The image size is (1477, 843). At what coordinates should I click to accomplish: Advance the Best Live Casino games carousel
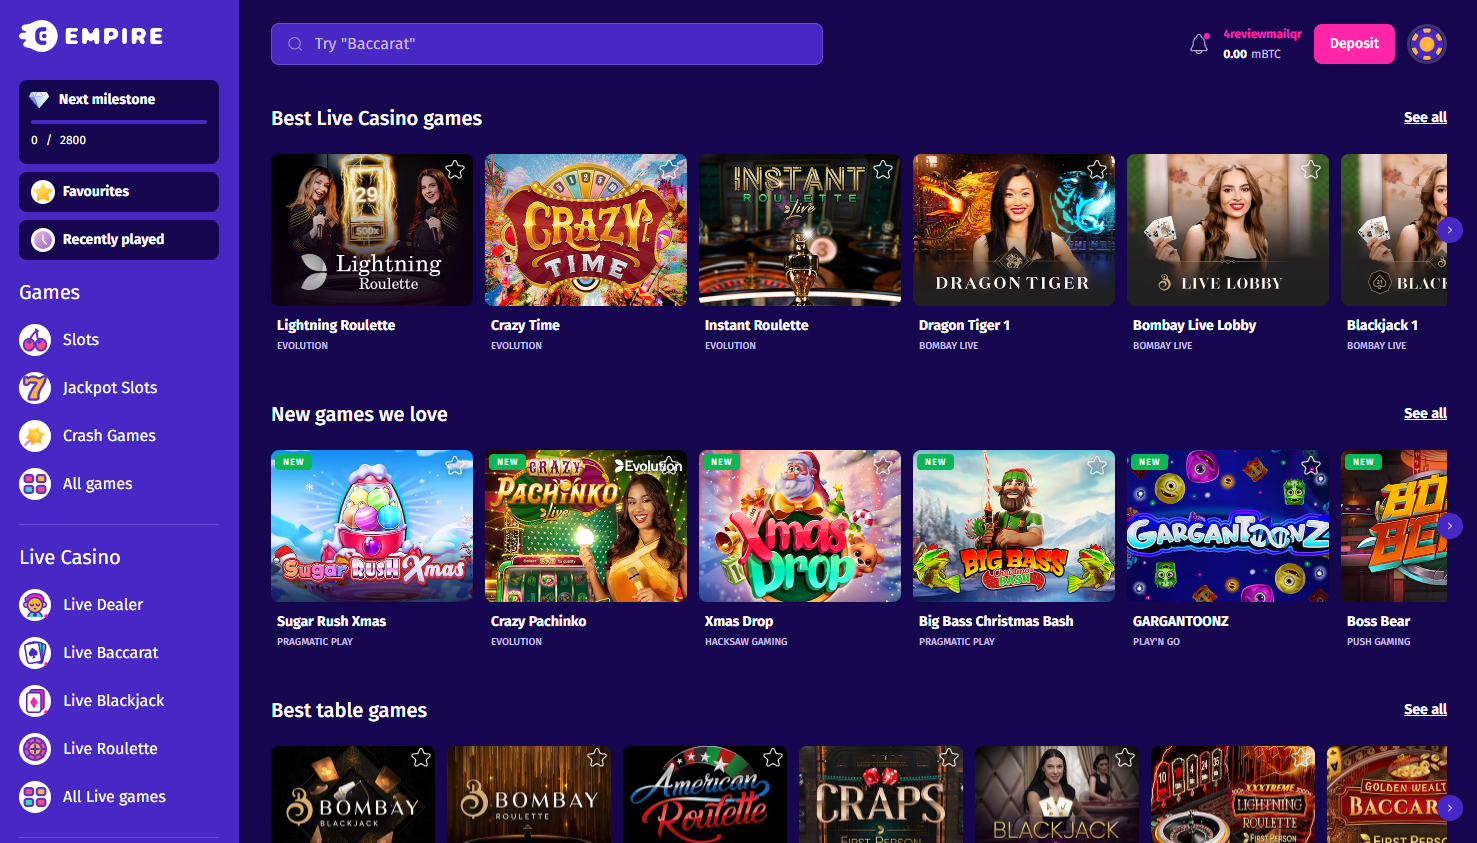(1450, 230)
